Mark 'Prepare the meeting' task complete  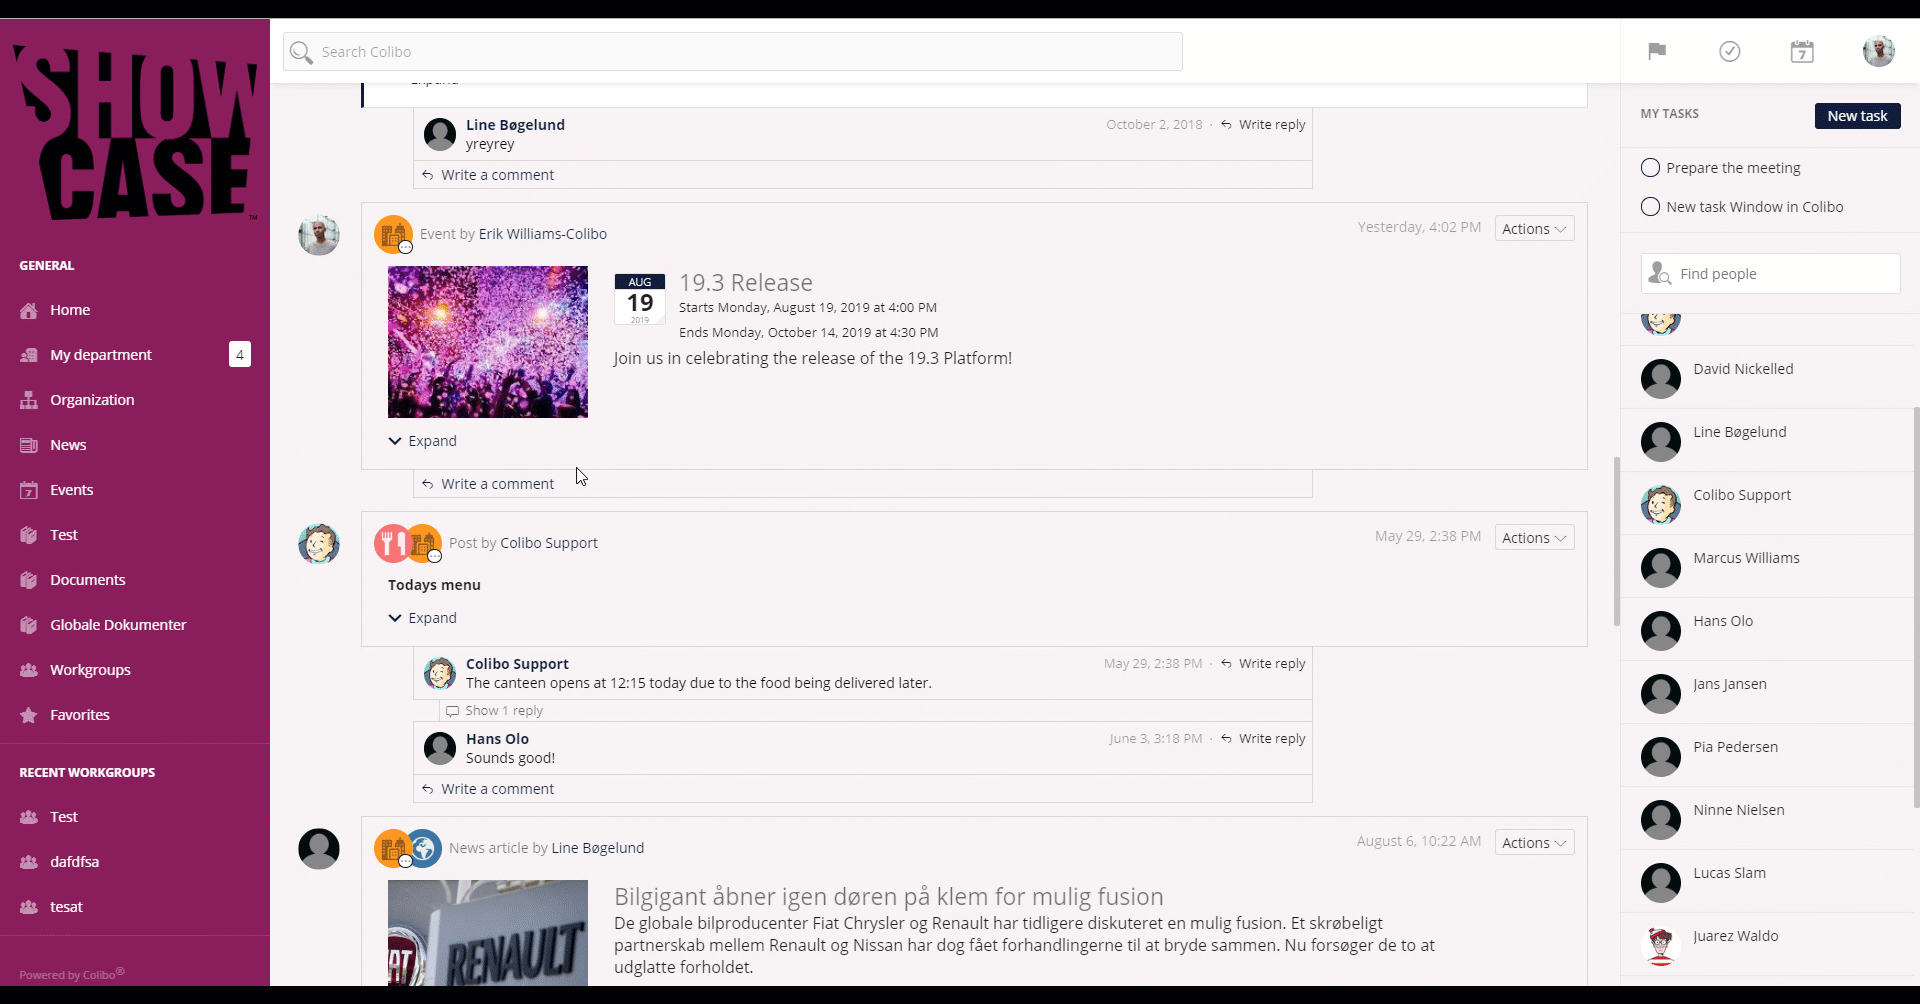tap(1650, 168)
